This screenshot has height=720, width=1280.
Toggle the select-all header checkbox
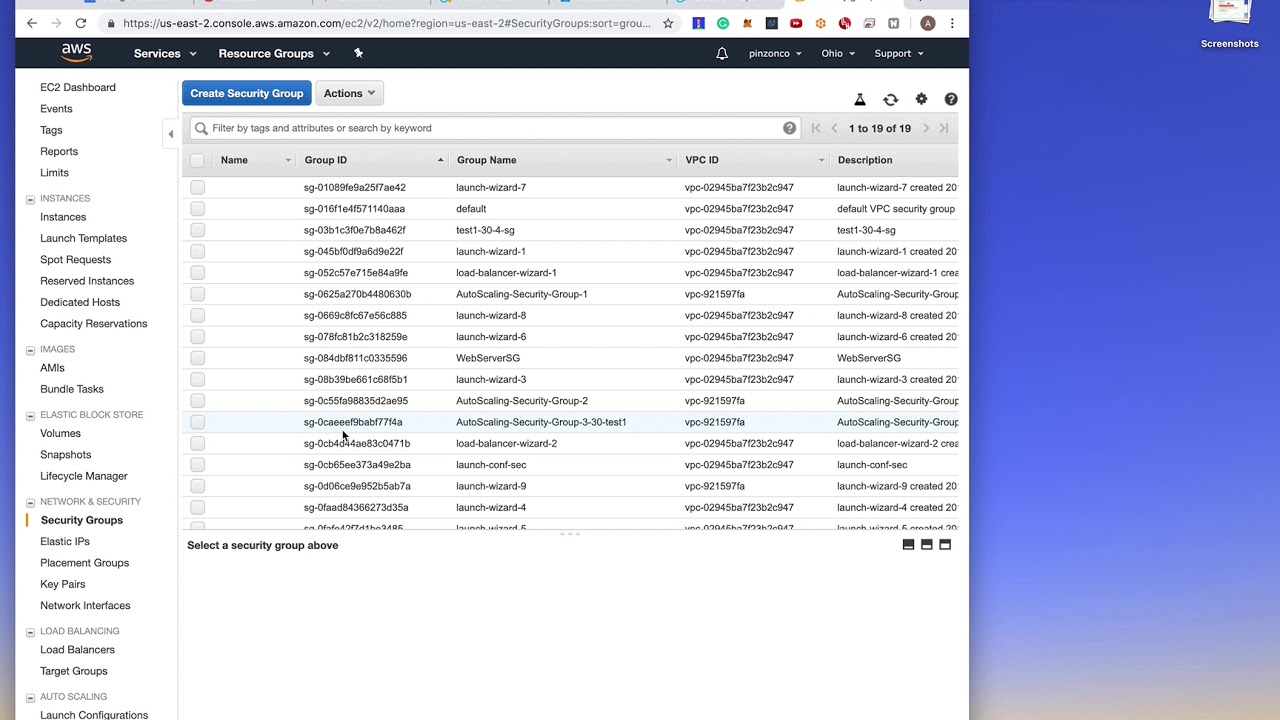(x=197, y=160)
